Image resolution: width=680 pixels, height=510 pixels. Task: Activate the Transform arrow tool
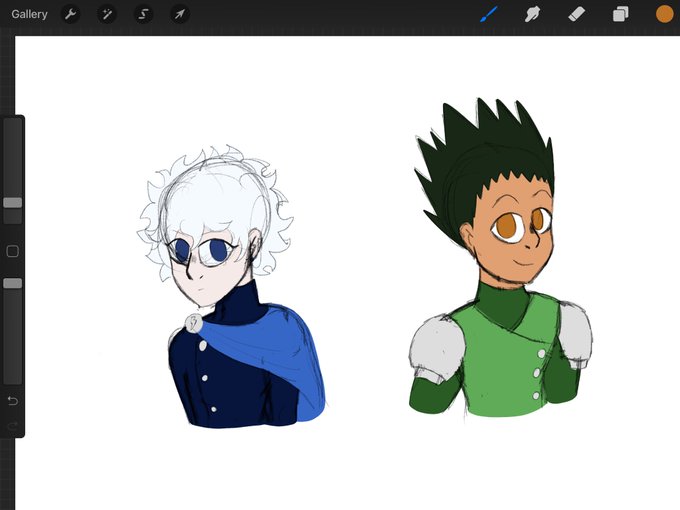(180, 15)
